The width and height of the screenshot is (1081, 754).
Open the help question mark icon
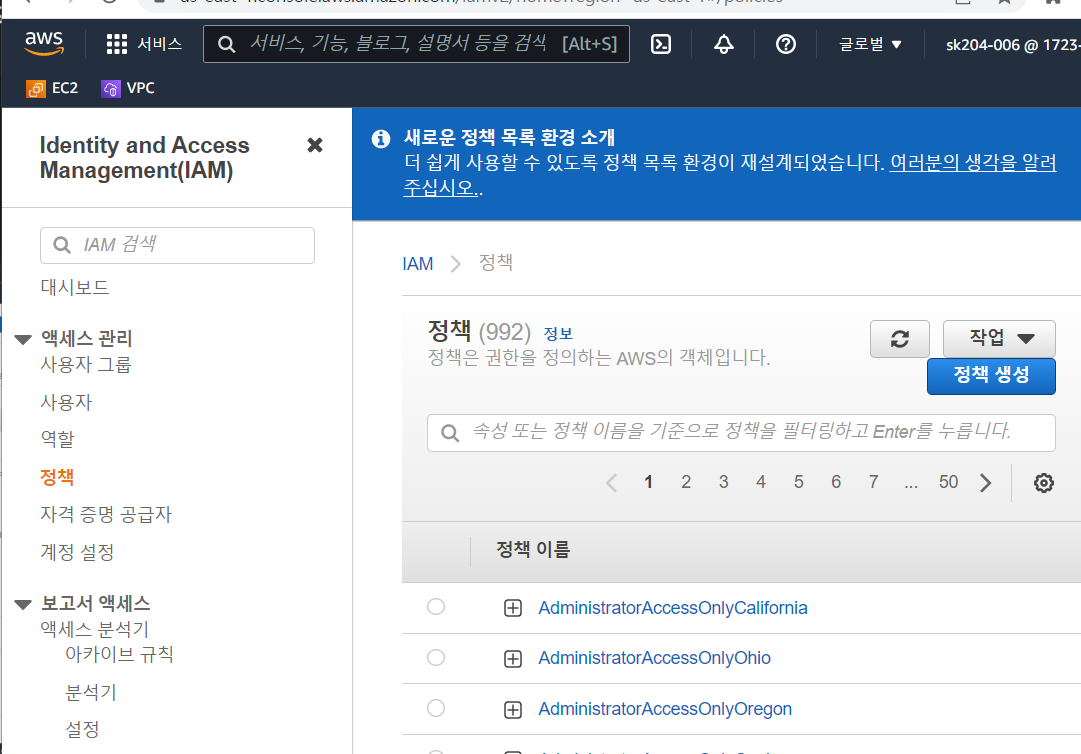point(785,44)
